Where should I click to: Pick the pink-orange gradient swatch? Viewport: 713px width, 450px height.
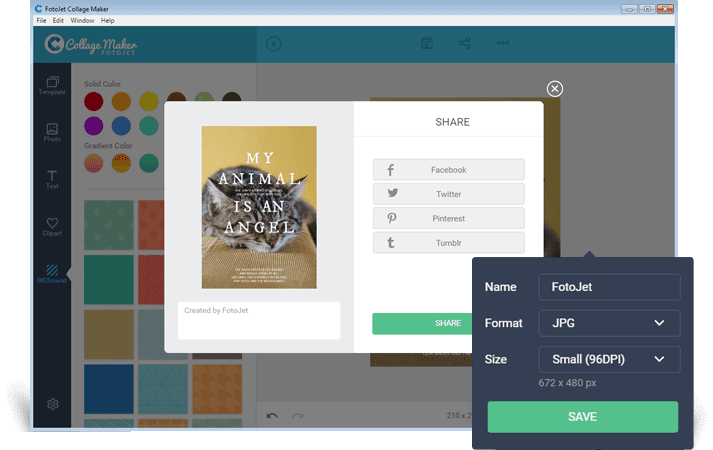coord(94,163)
